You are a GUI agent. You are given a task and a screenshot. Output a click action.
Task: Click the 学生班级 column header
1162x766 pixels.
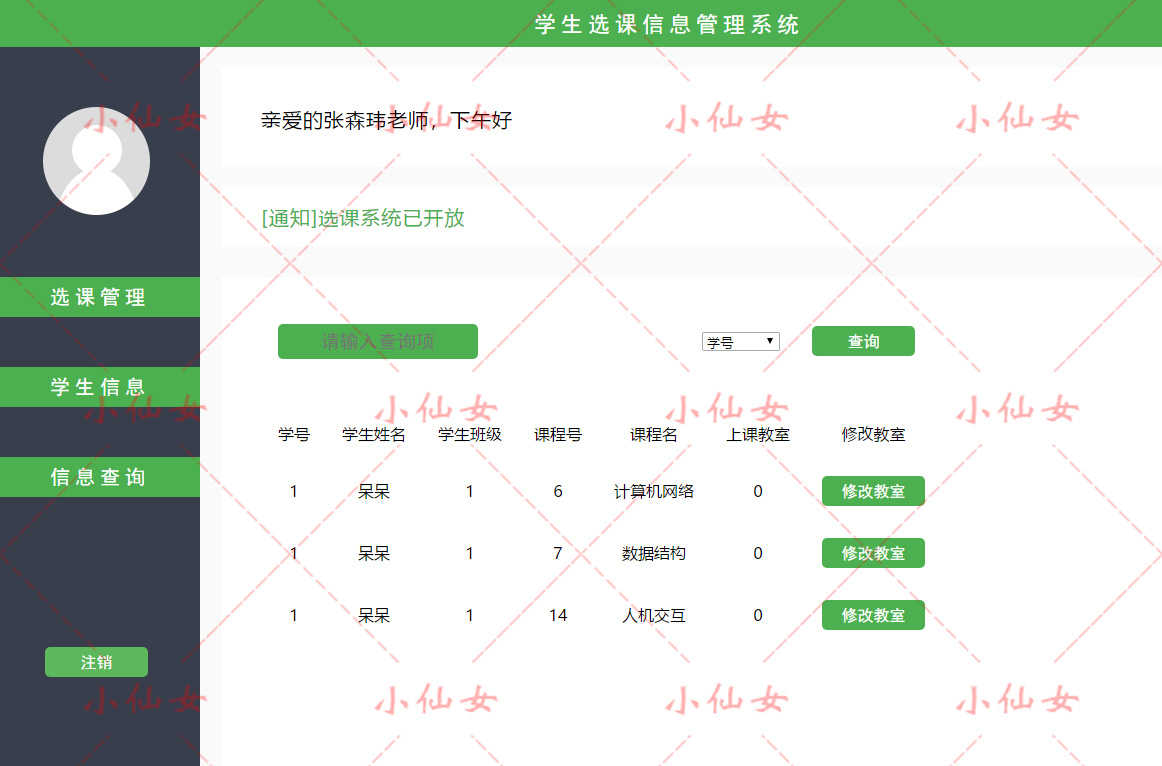[x=470, y=435]
